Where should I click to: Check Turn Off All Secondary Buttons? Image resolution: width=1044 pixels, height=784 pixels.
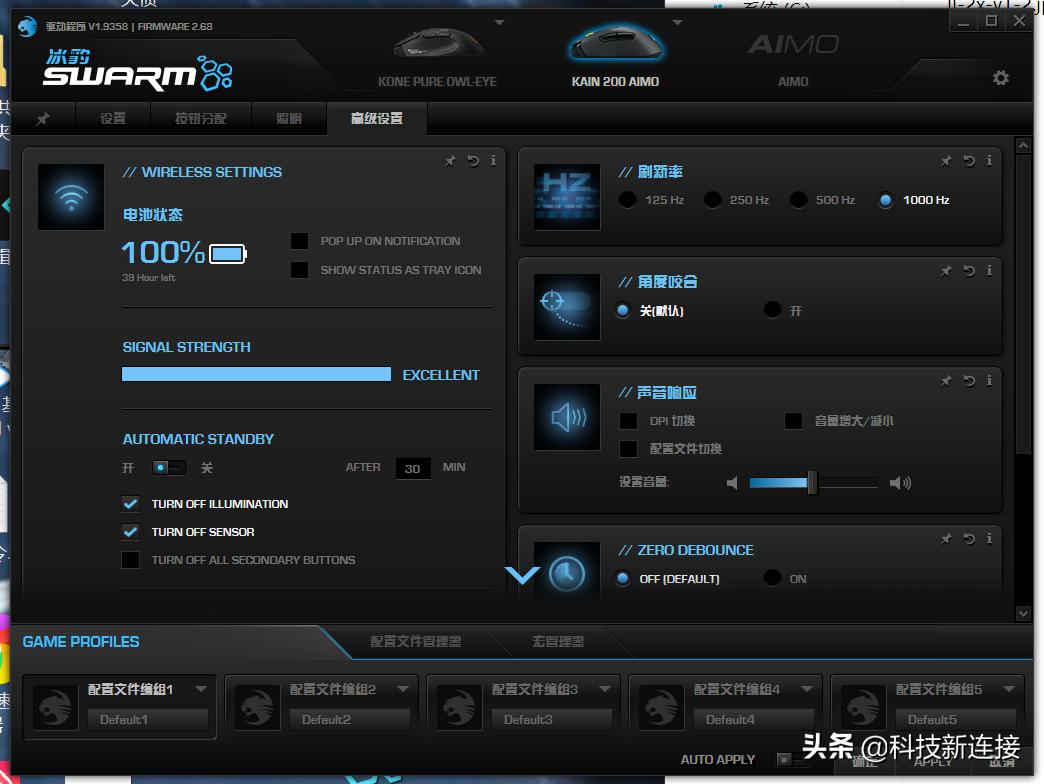(x=130, y=560)
